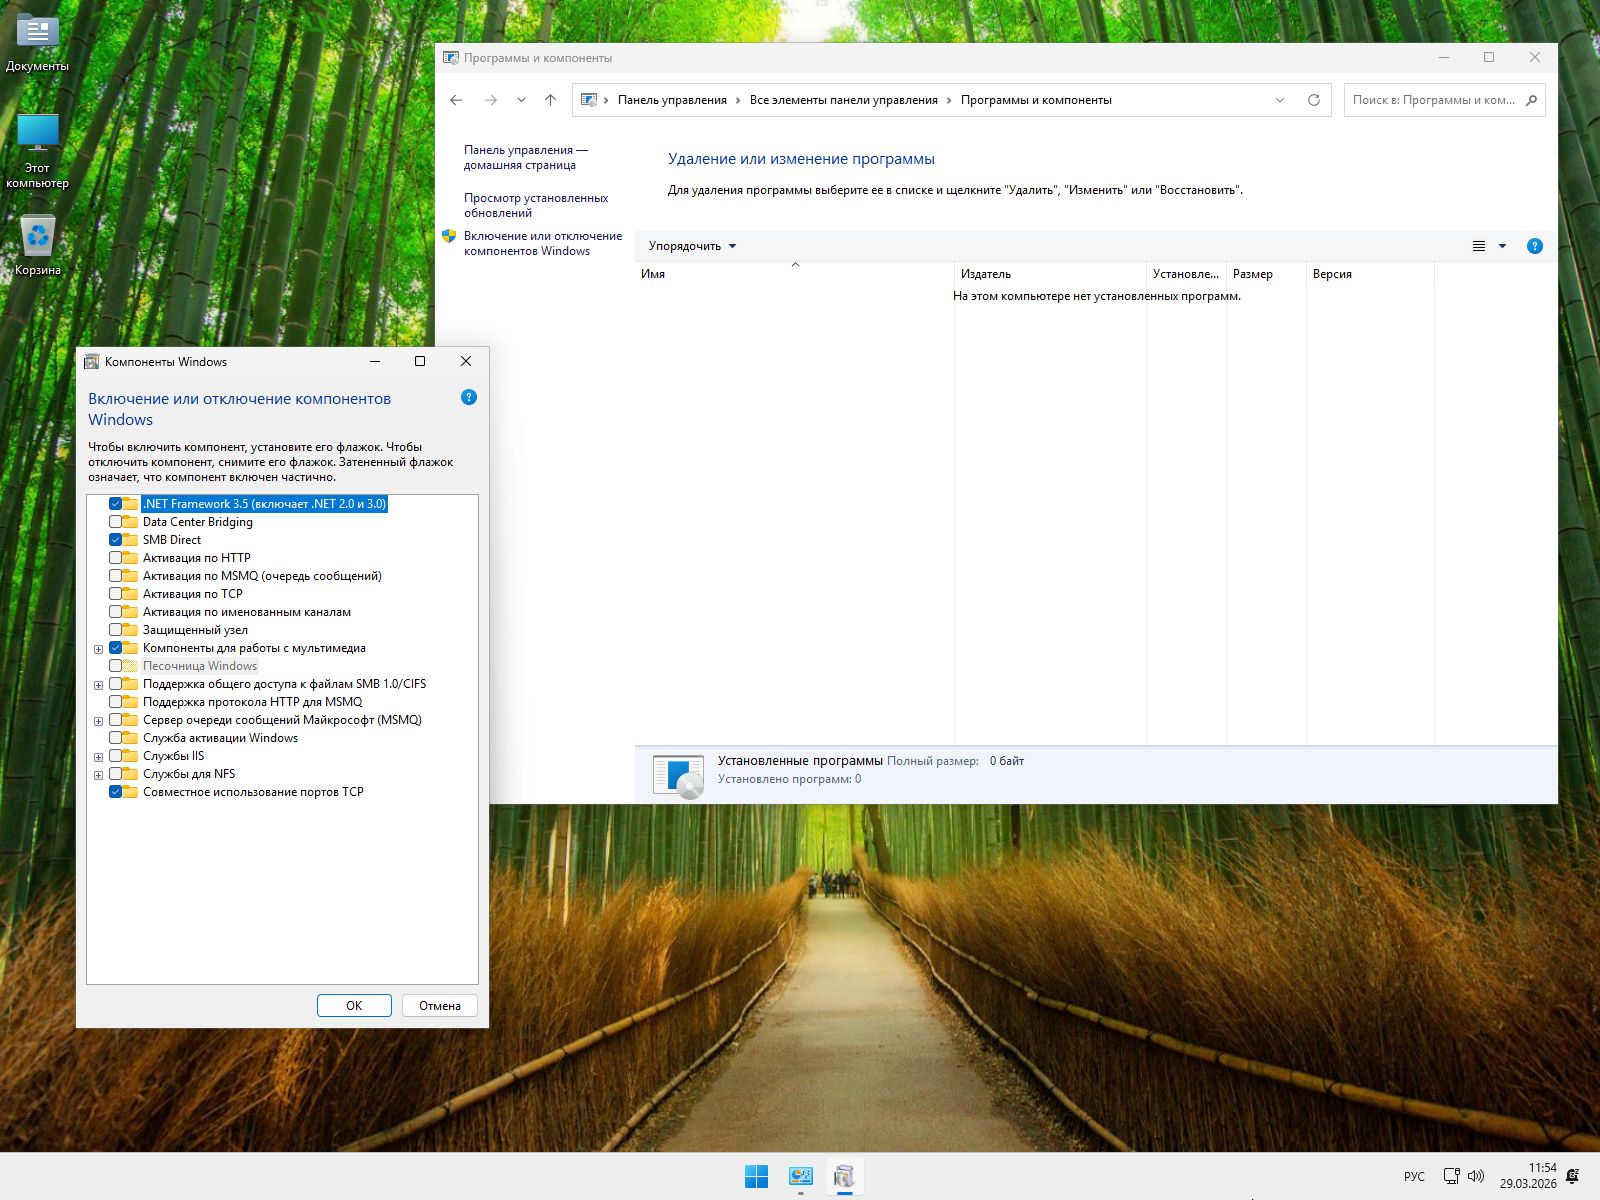
Task: Open help in Programs and Features toolbar
Action: tap(1534, 246)
